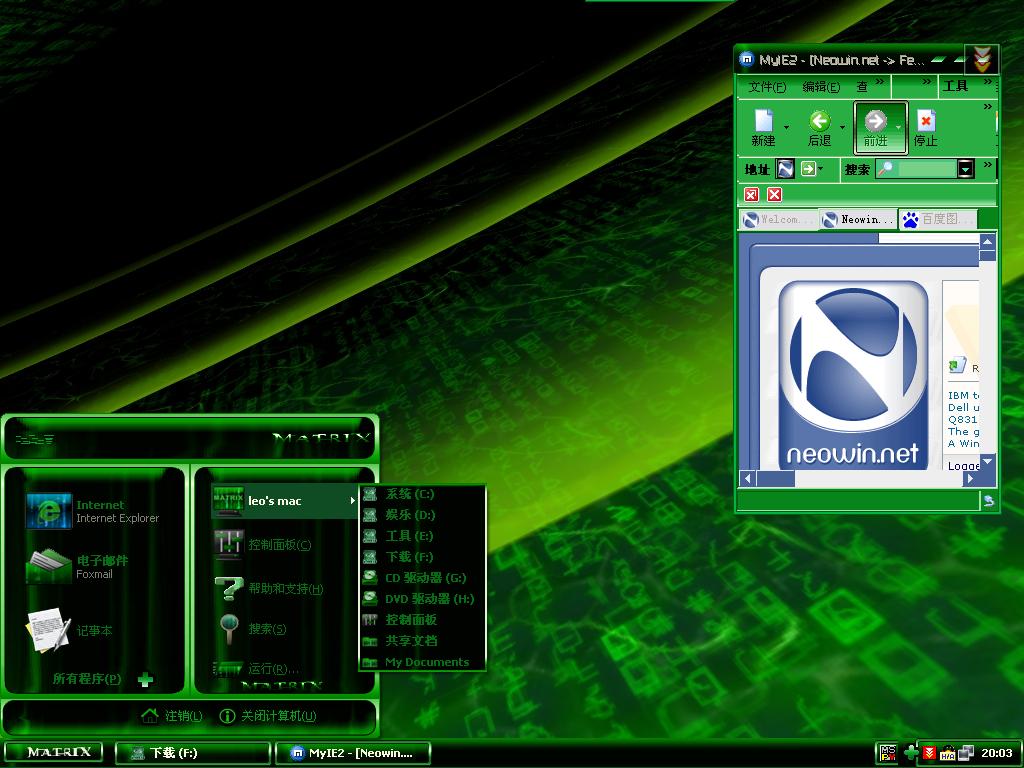Click the 注销(L) log off button
Image resolution: width=1024 pixels, height=768 pixels.
coord(172,716)
